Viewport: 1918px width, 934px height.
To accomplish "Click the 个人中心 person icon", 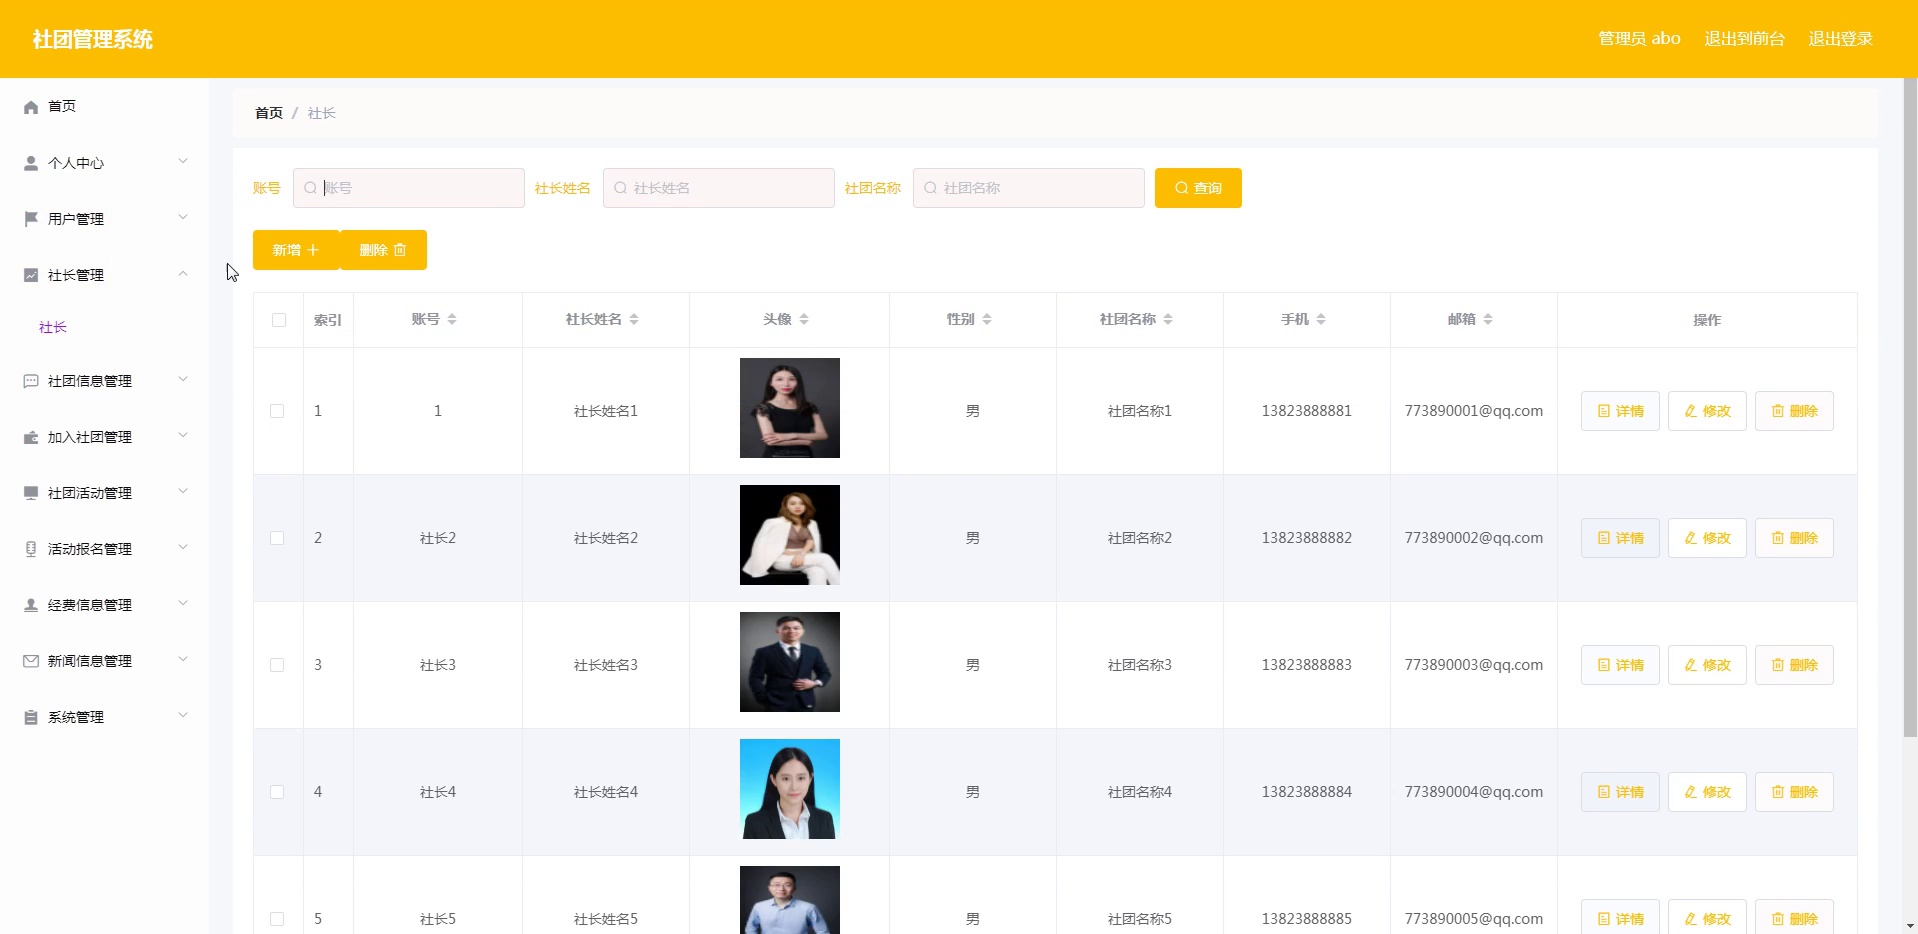I will 31,163.
